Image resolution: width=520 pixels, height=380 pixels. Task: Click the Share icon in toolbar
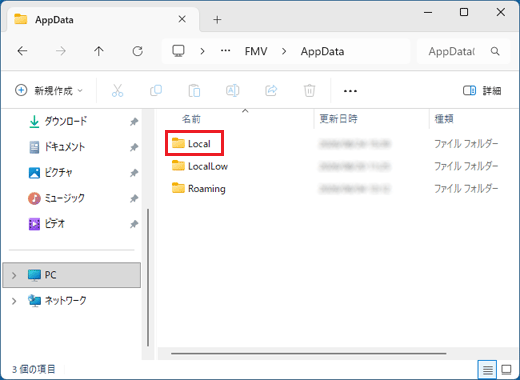(x=271, y=91)
